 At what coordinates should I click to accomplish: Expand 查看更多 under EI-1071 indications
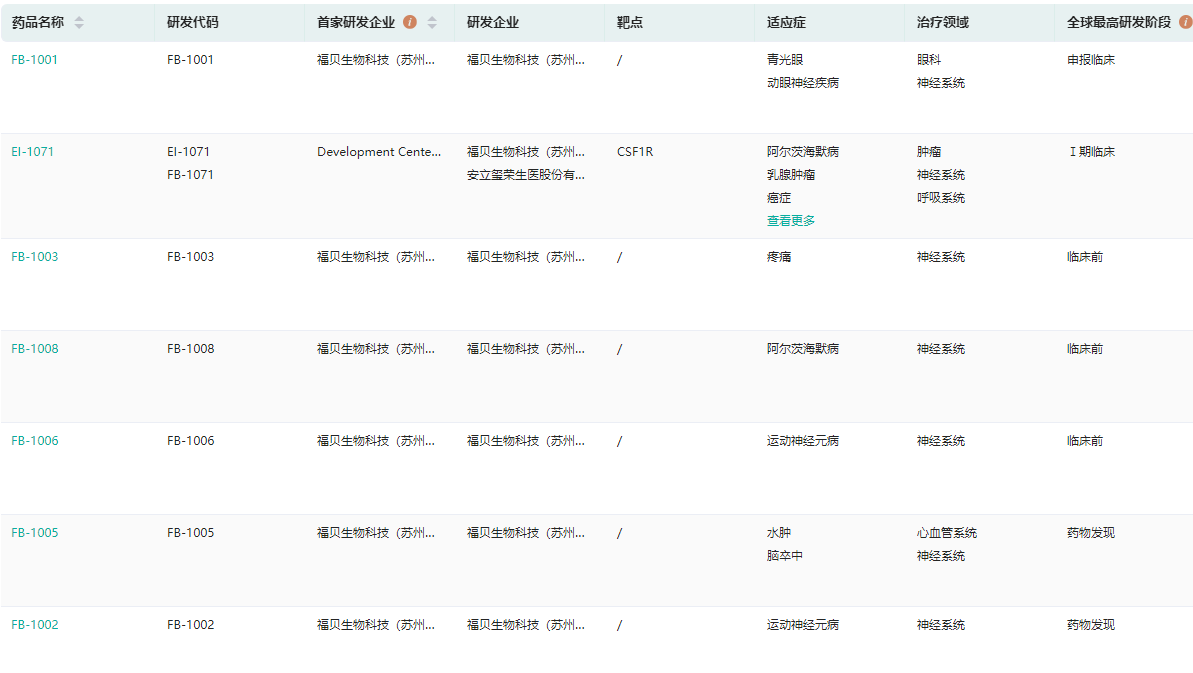click(791, 221)
